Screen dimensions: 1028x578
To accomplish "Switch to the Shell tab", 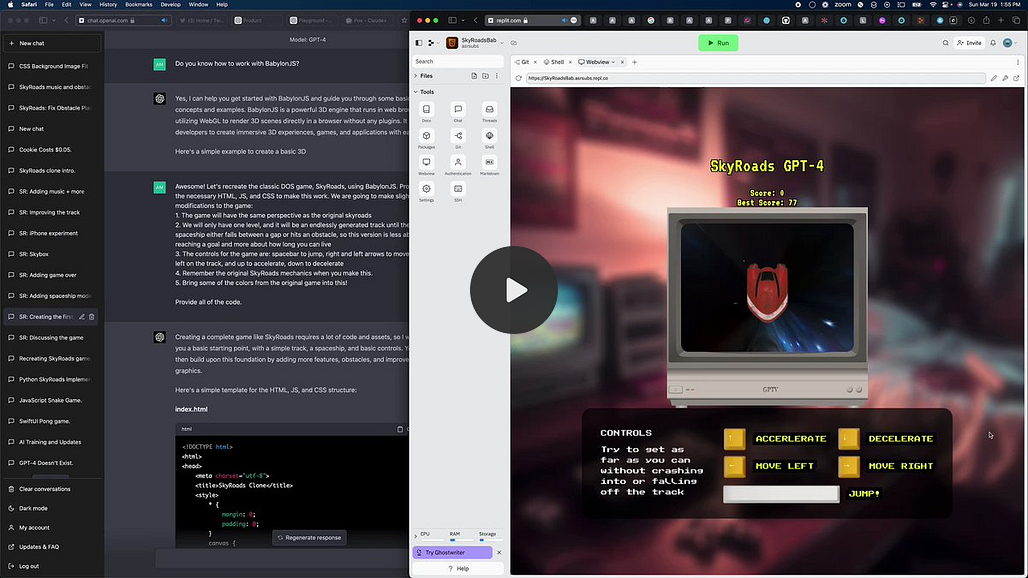I will coord(554,62).
